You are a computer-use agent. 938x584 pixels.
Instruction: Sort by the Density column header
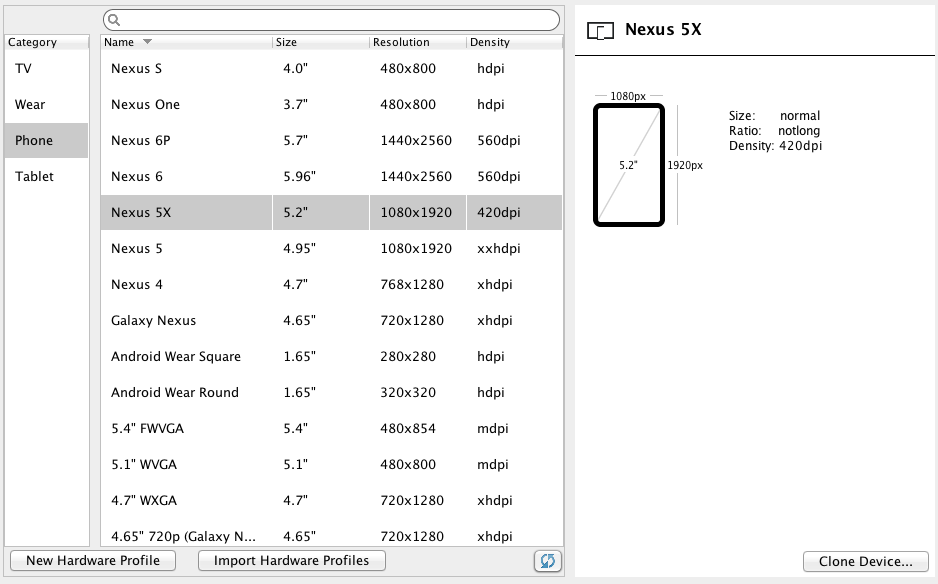click(x=514, y=42)
